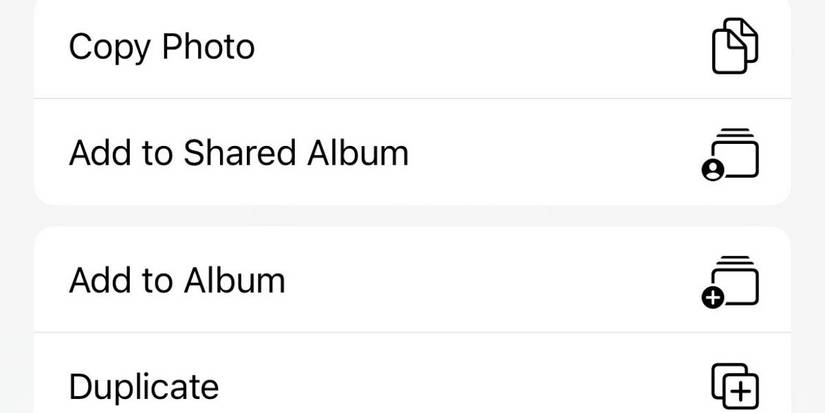The image size is (825, 413).
Task: Tap the "Add to Album" text
Action: [x=177, y=280]
